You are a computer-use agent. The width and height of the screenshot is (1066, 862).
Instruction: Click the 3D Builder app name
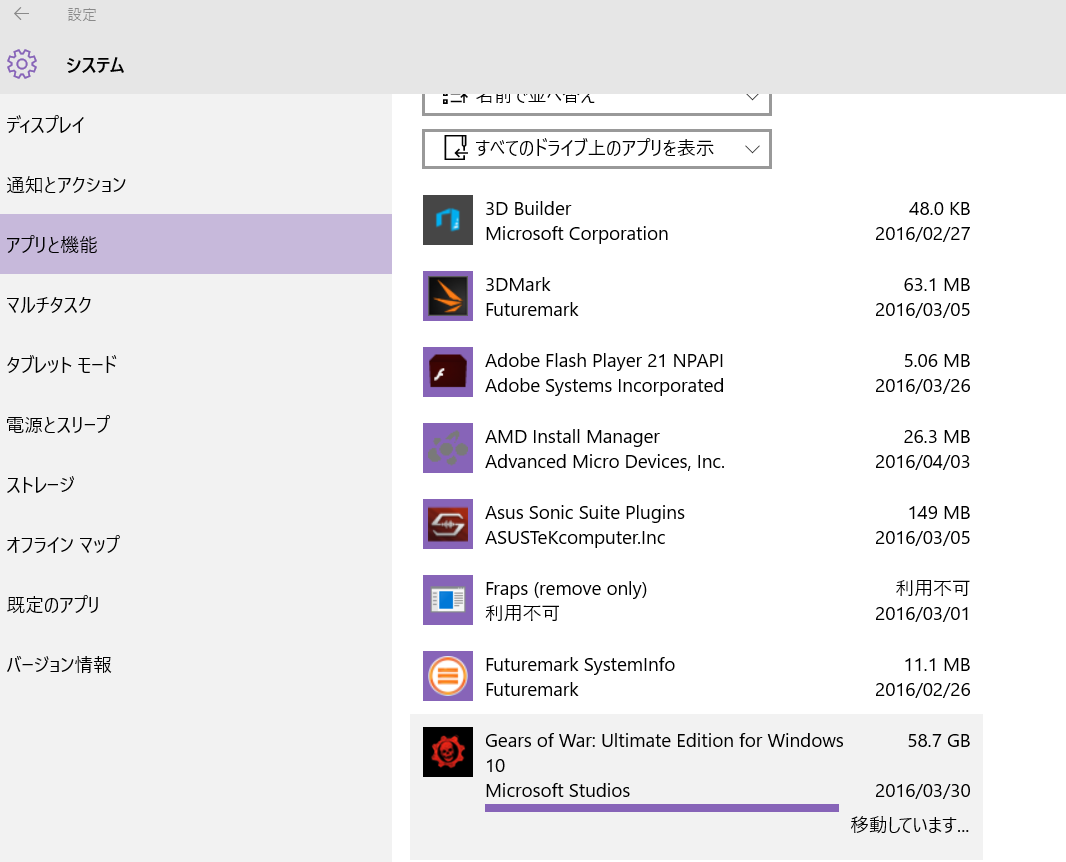[x=528, y=209]
